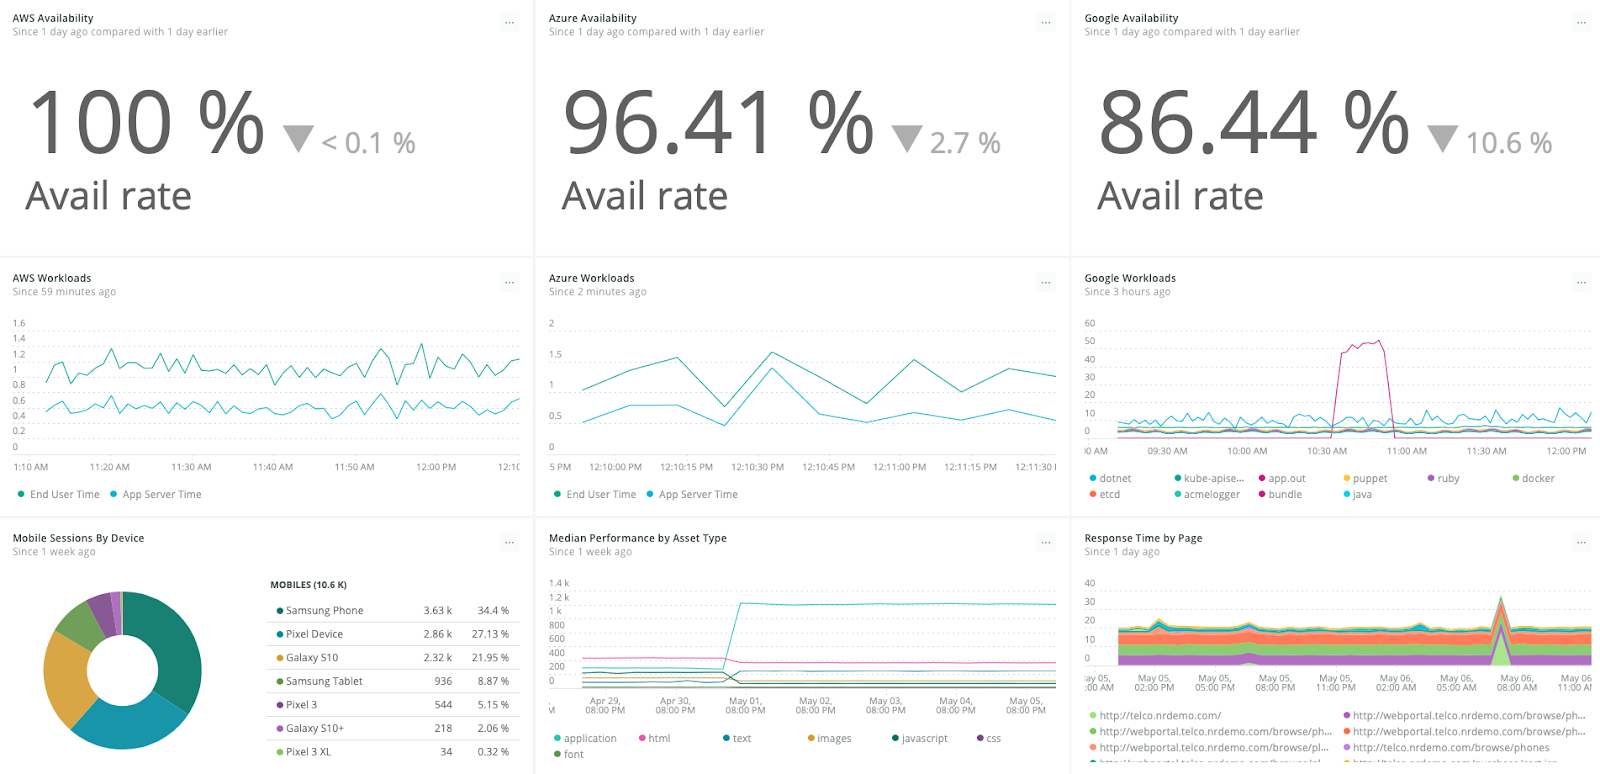Toggle the application asset type legend
The width and height of the screenshot is (1600, 774).
(585, 738)
